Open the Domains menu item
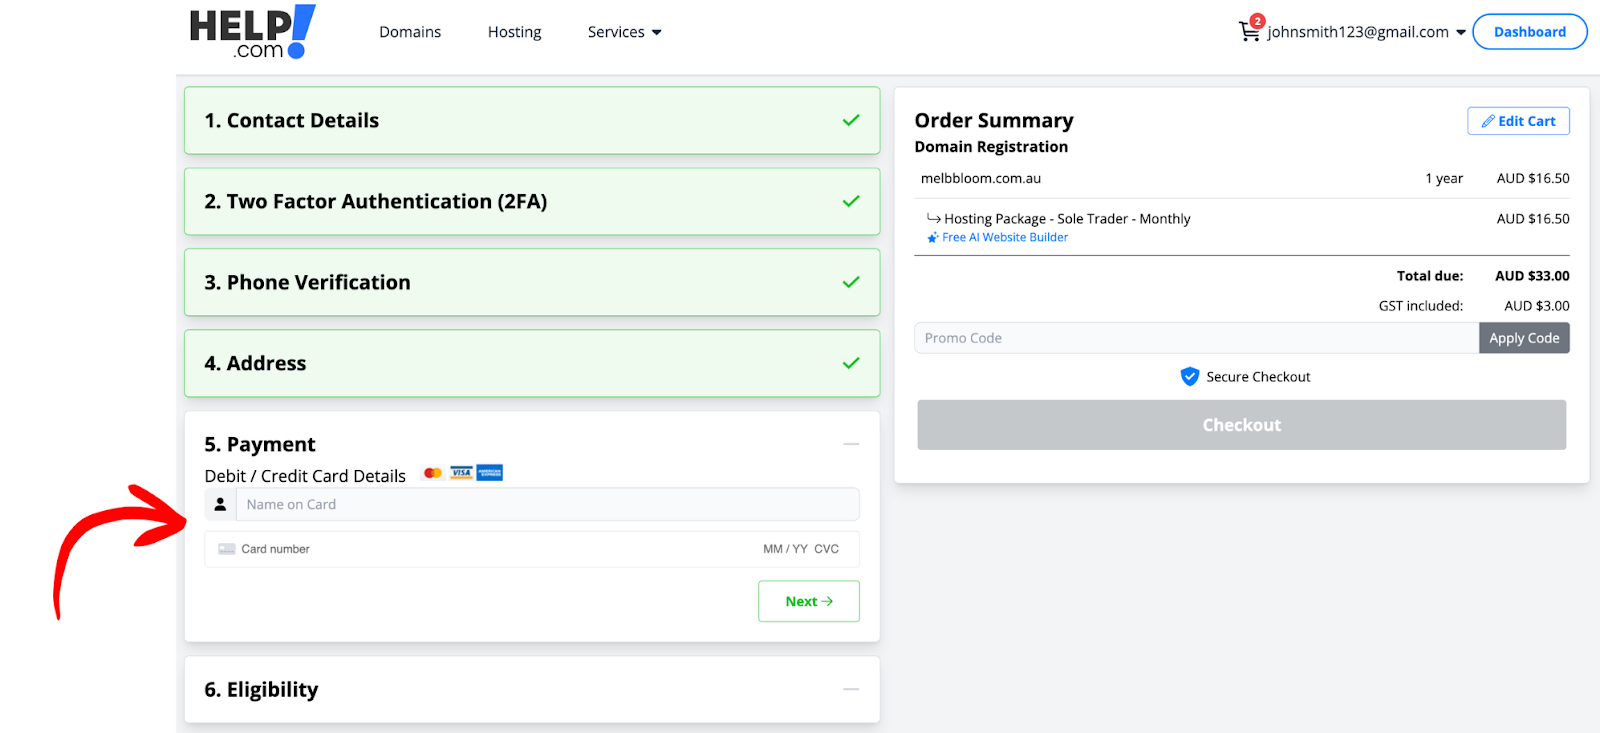Image resolution: width=1600 pixels, height=733 pixels. 410,32
